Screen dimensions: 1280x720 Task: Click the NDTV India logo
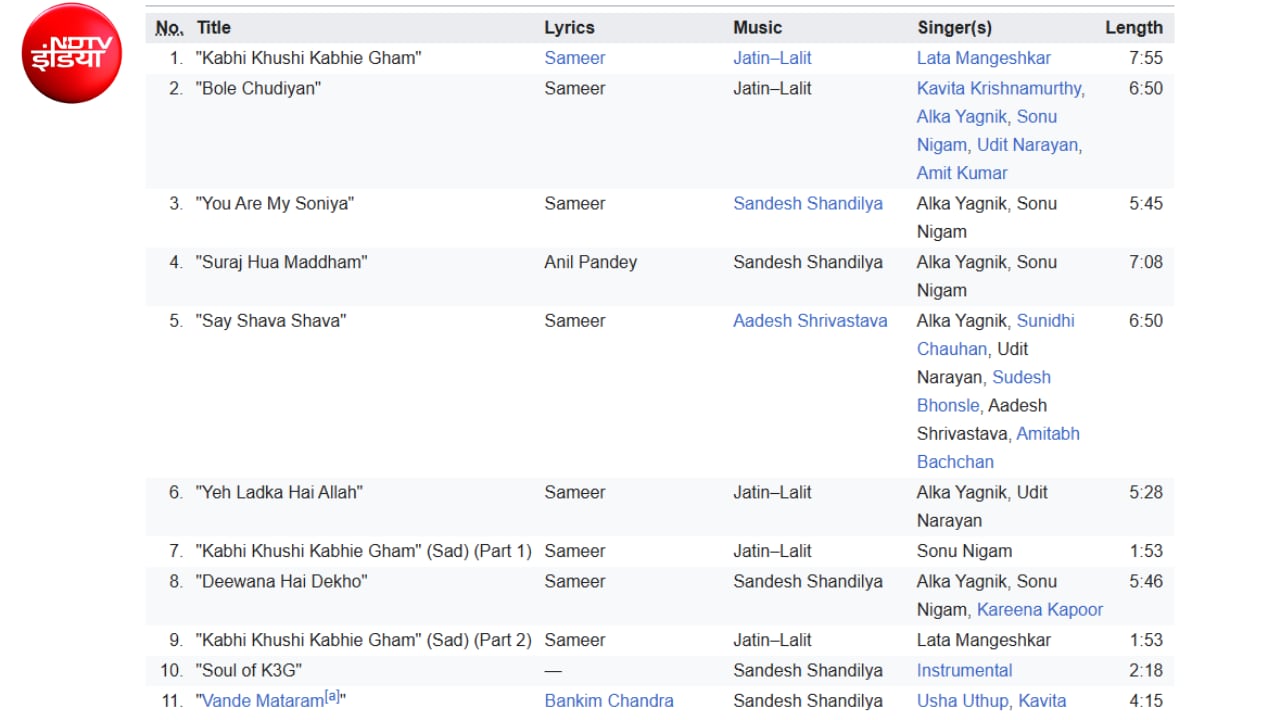71,53
